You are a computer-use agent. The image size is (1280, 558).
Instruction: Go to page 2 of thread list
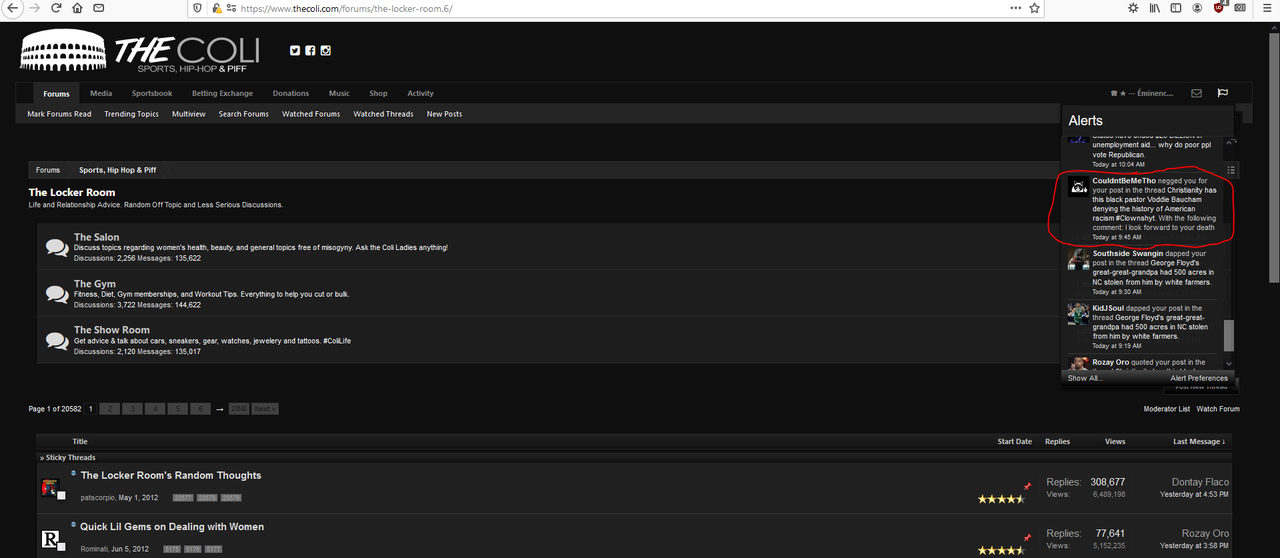click(111, 409)
